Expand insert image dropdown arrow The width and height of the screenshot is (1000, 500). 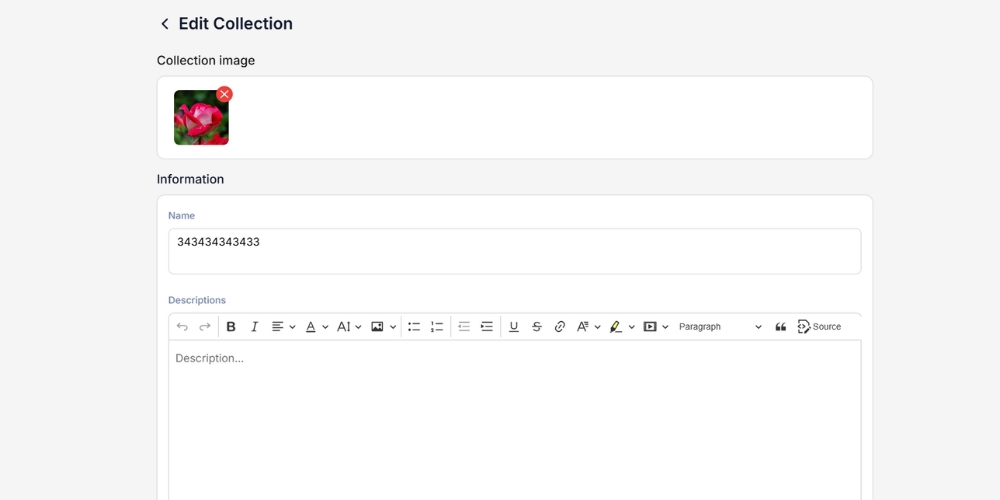click(393, 327)
